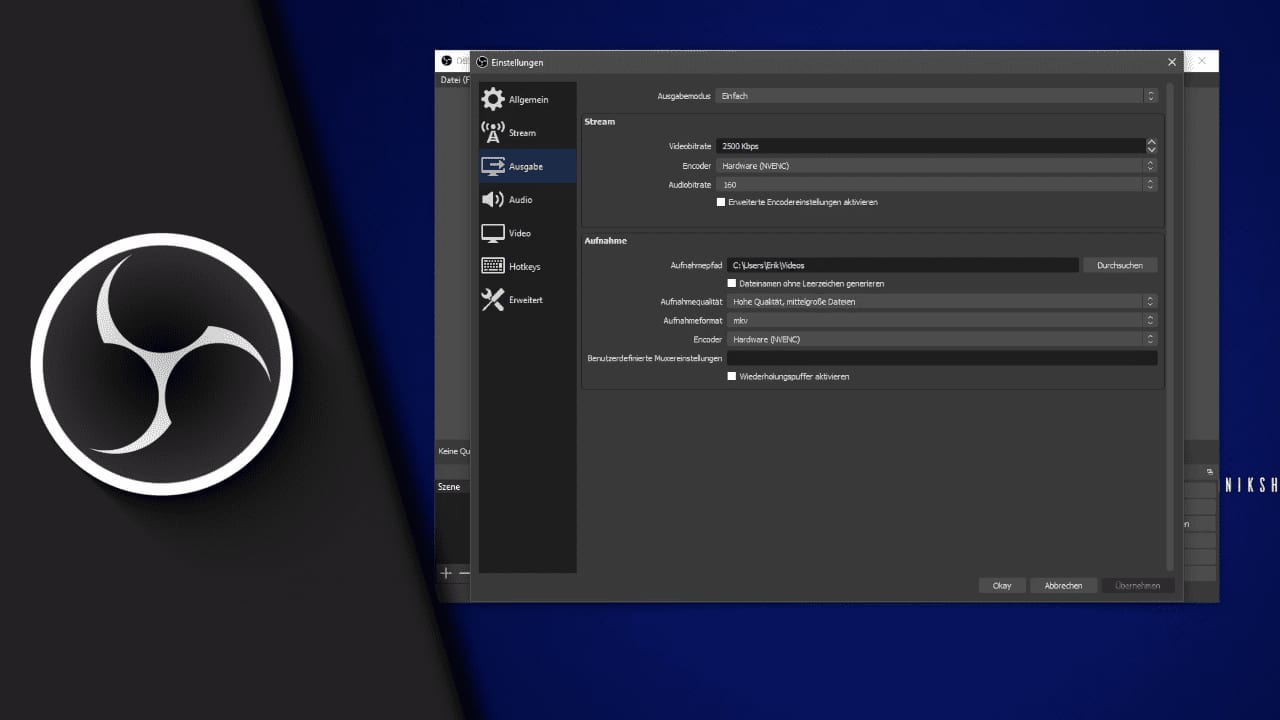Confirm settings with the Okay button
1280x720 pixels.
point(1002,585)
